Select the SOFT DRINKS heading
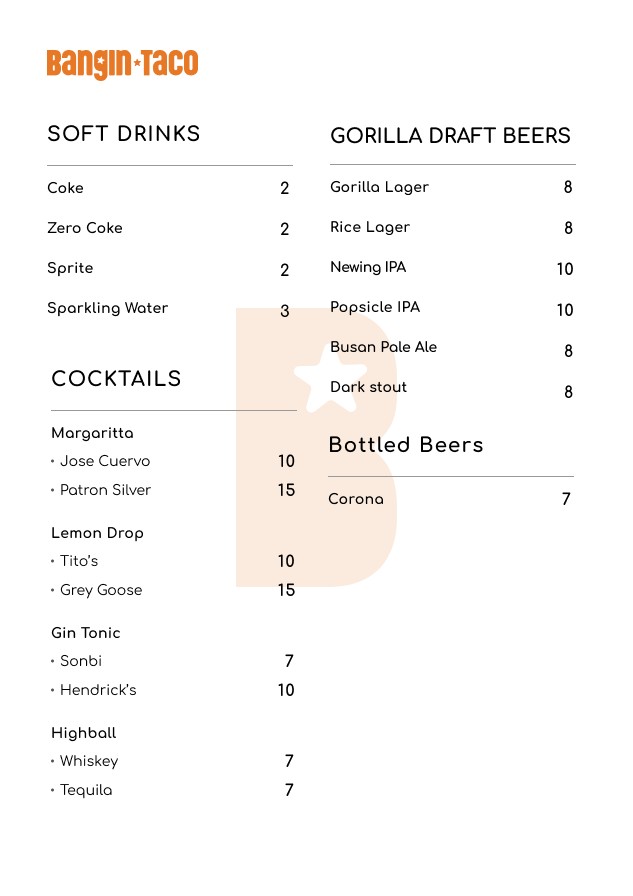This screenshot has width=633, height=896. pos(123,134)
